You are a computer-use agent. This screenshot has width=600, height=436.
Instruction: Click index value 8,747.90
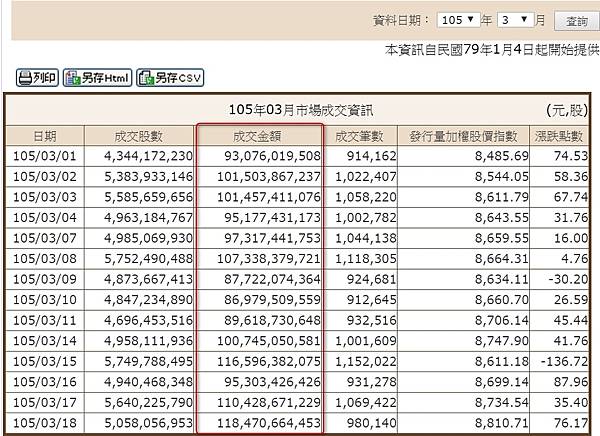pos(502,341)
